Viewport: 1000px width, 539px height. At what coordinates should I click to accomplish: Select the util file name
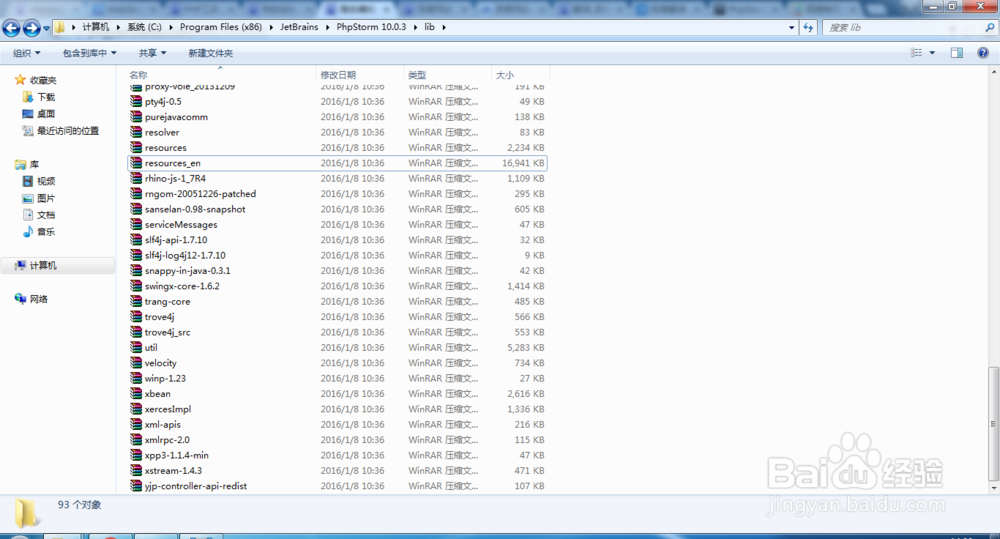[x=151, y=348]
